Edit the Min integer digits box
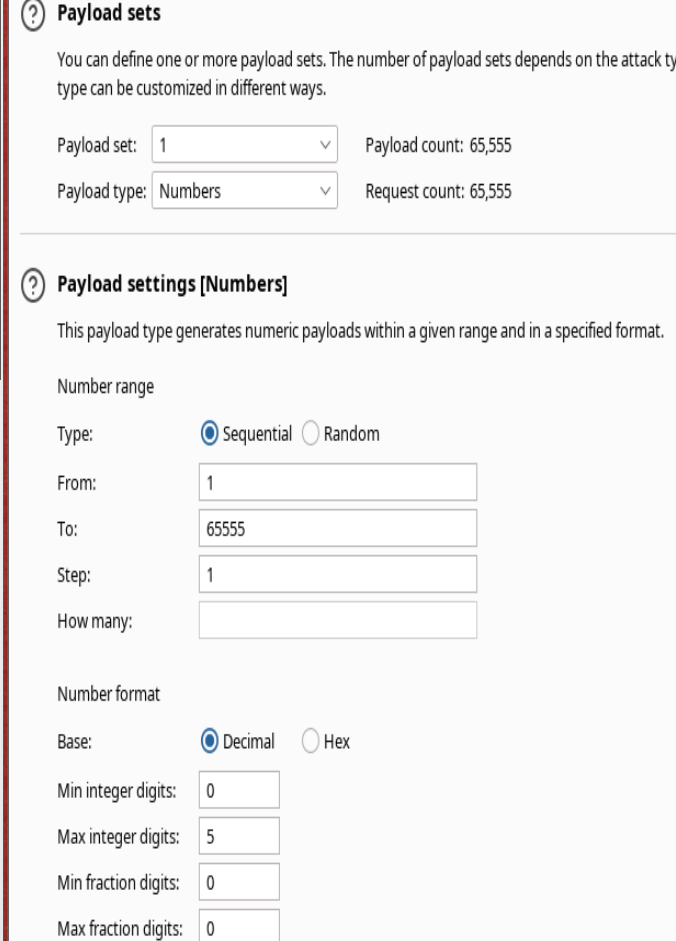 pos(239,790)
